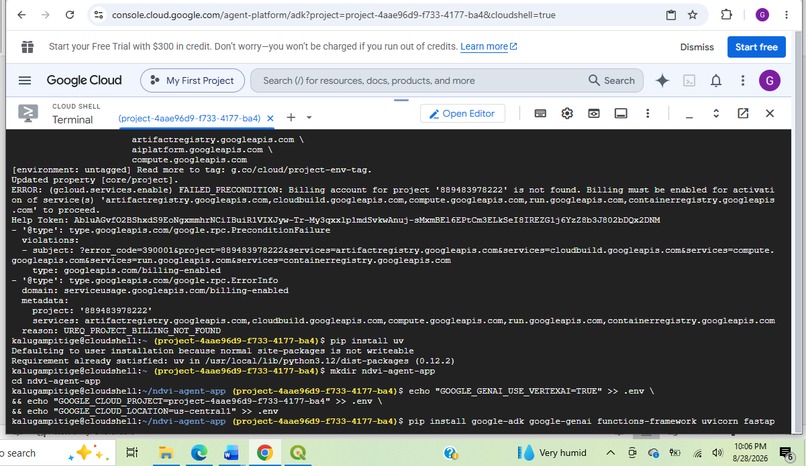
Task: Switch to Chrome taskbar icon
Action: (x=265, y=453)
